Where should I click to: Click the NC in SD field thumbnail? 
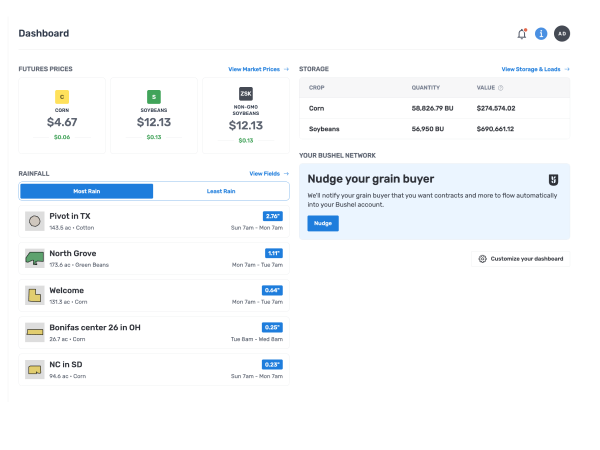click(35, 370)
